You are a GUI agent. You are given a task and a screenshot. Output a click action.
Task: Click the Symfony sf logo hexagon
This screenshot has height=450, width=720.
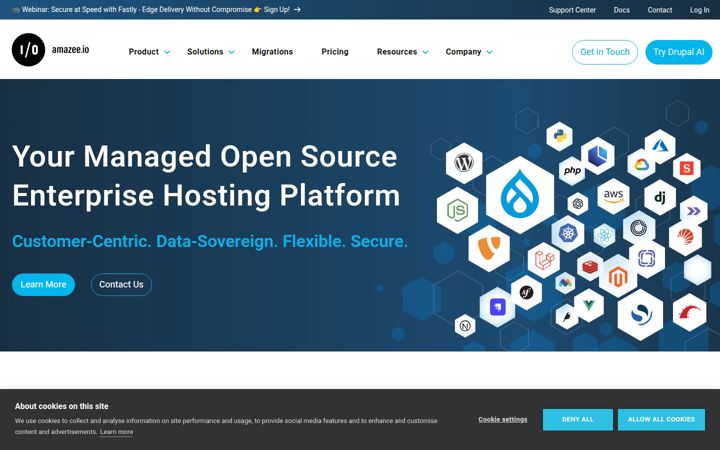point(526,292)
